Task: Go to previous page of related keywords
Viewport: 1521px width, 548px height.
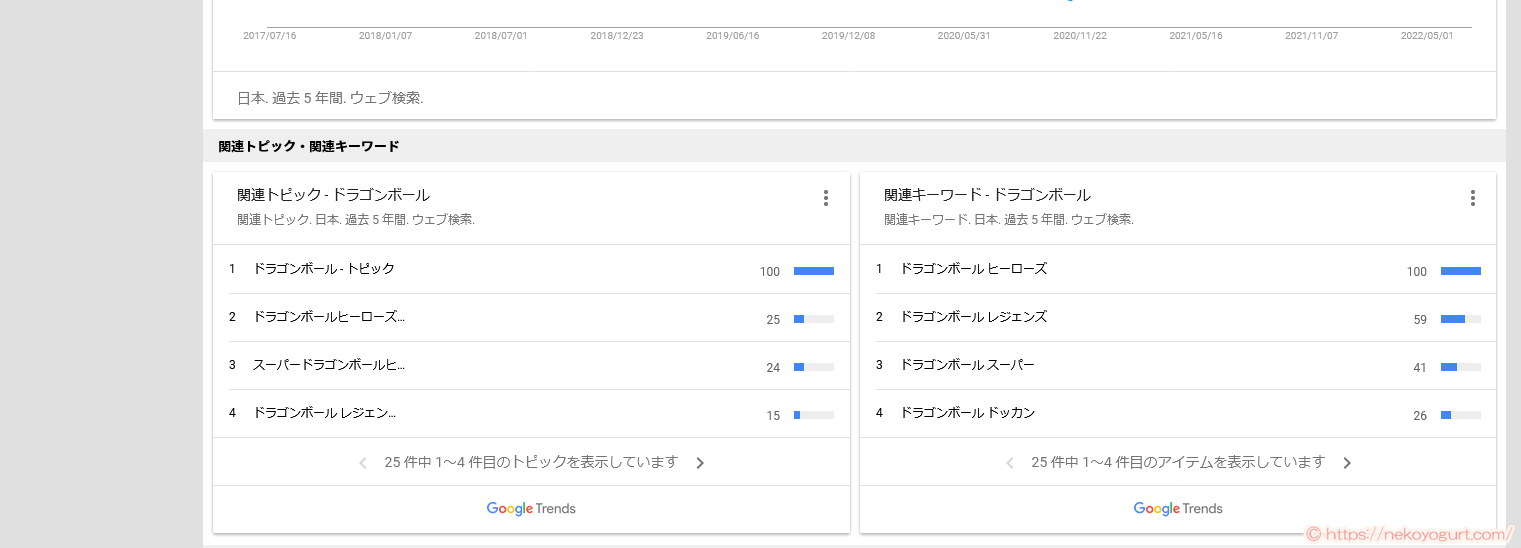Action: pyautogui.click(x=1010, y=463)
